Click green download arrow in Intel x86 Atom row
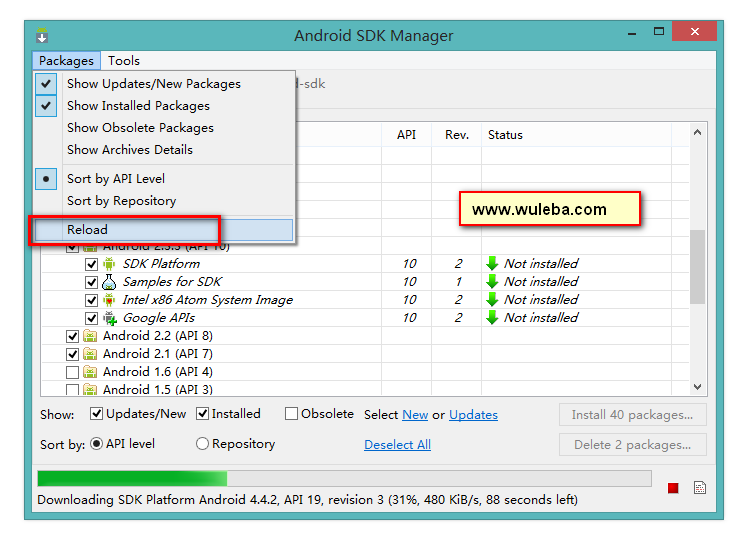The width and height of the screenshot is (745, 542). [x=492, y=300]
